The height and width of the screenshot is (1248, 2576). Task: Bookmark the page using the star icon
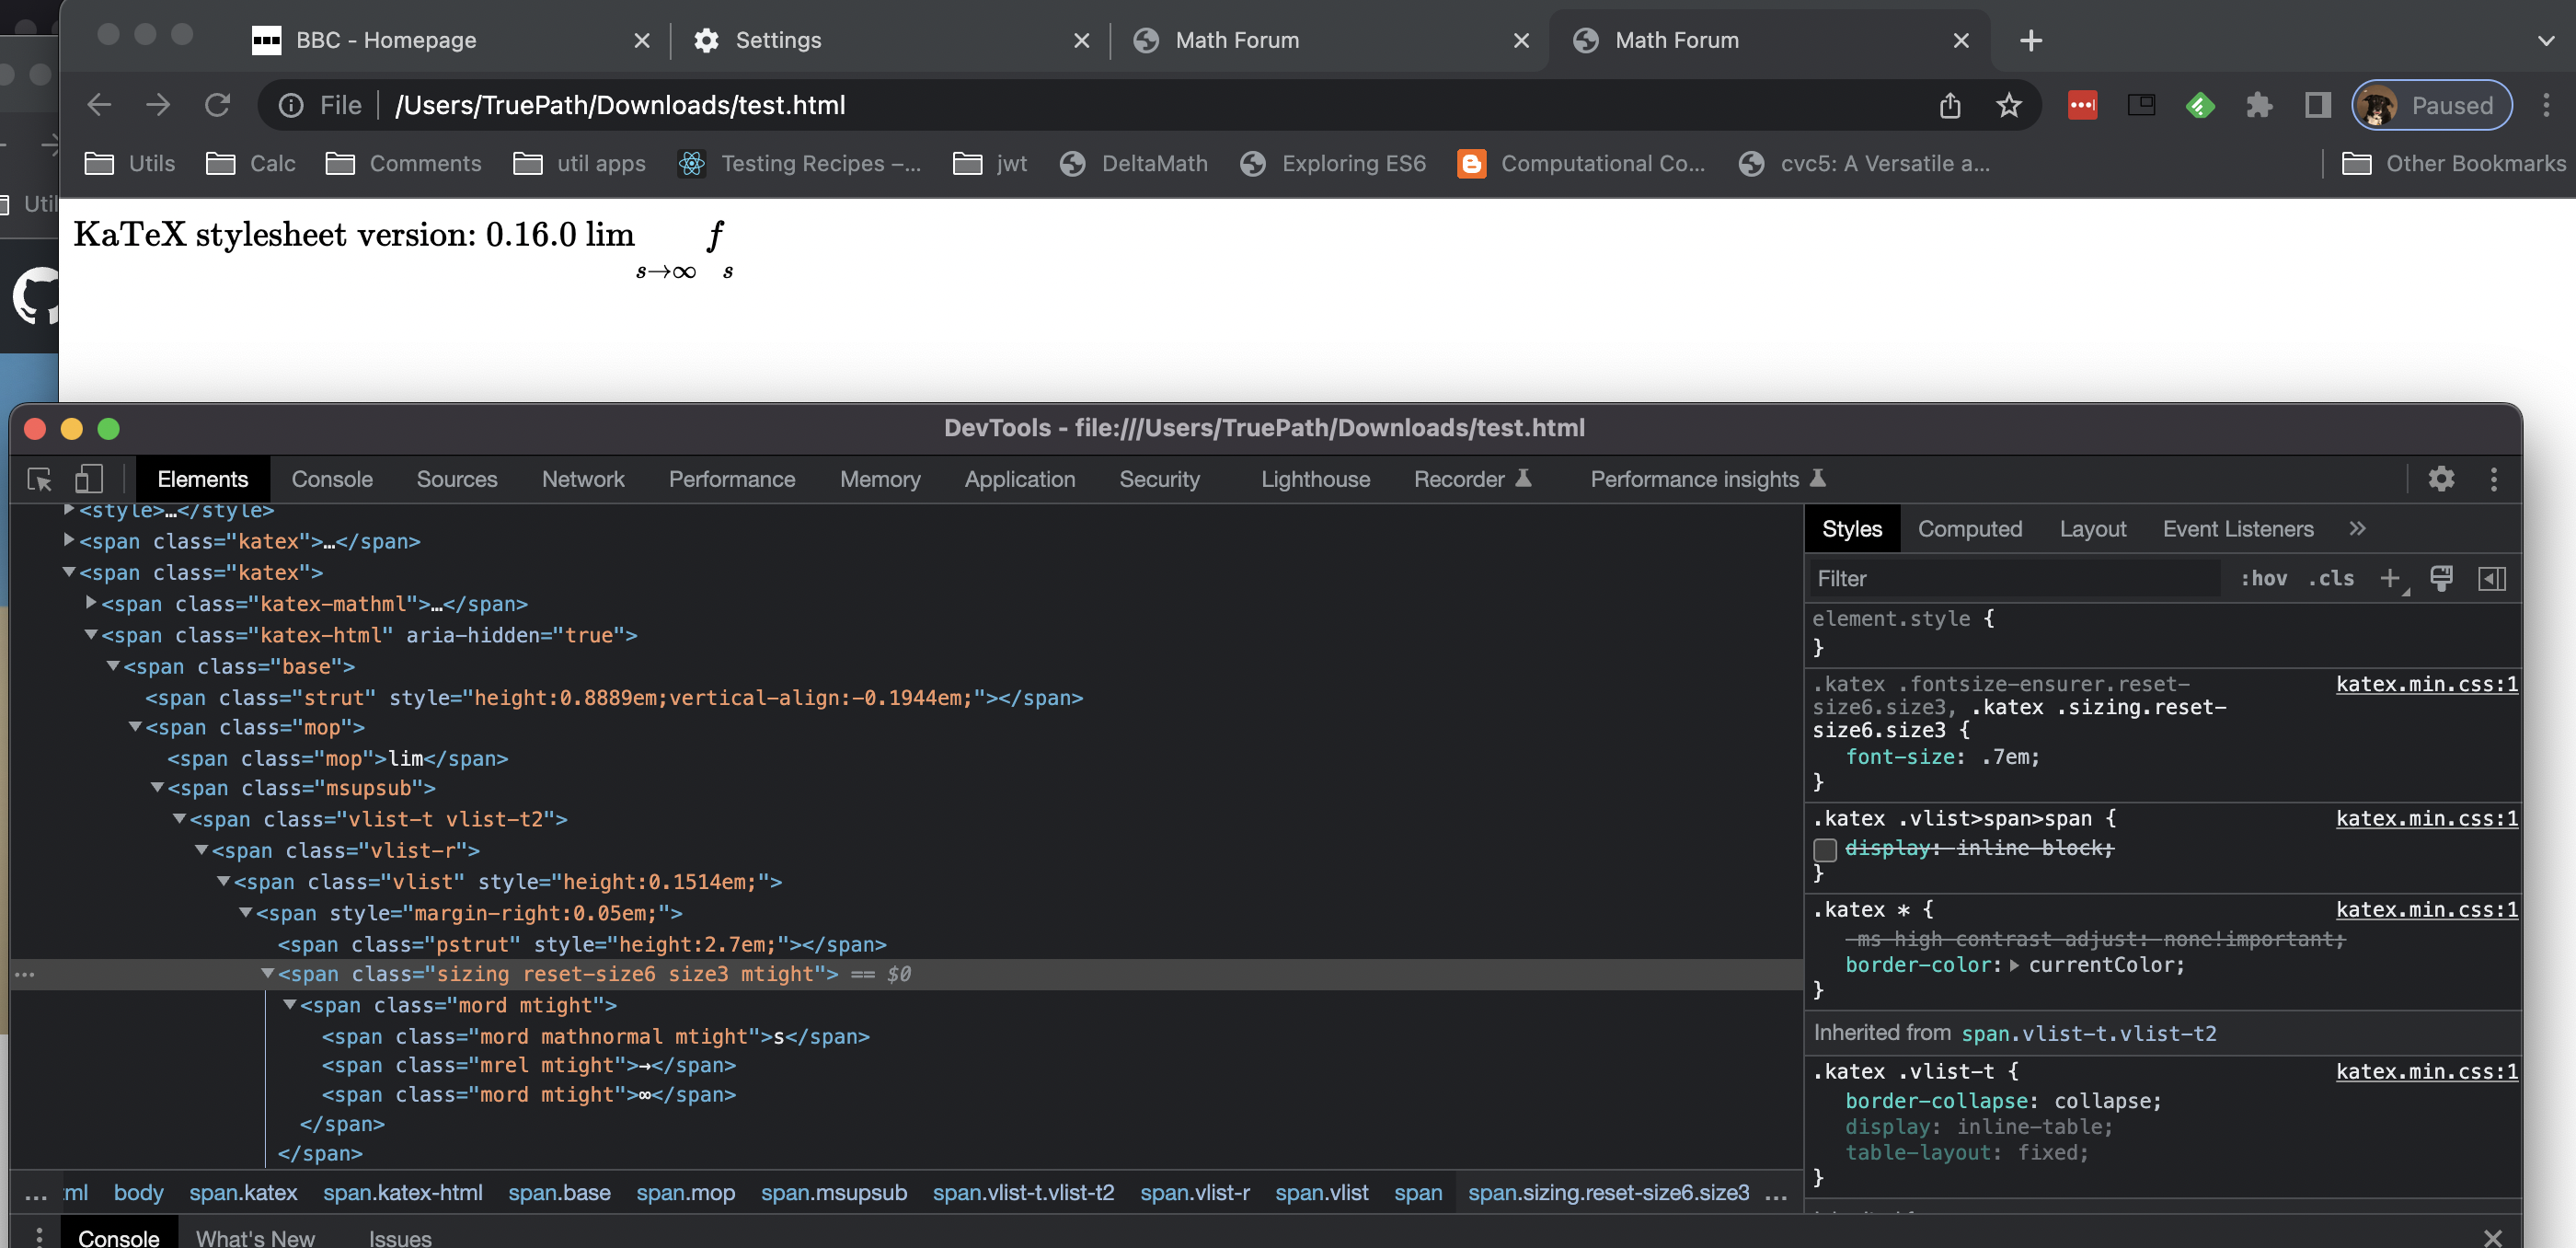point(2009,105)
